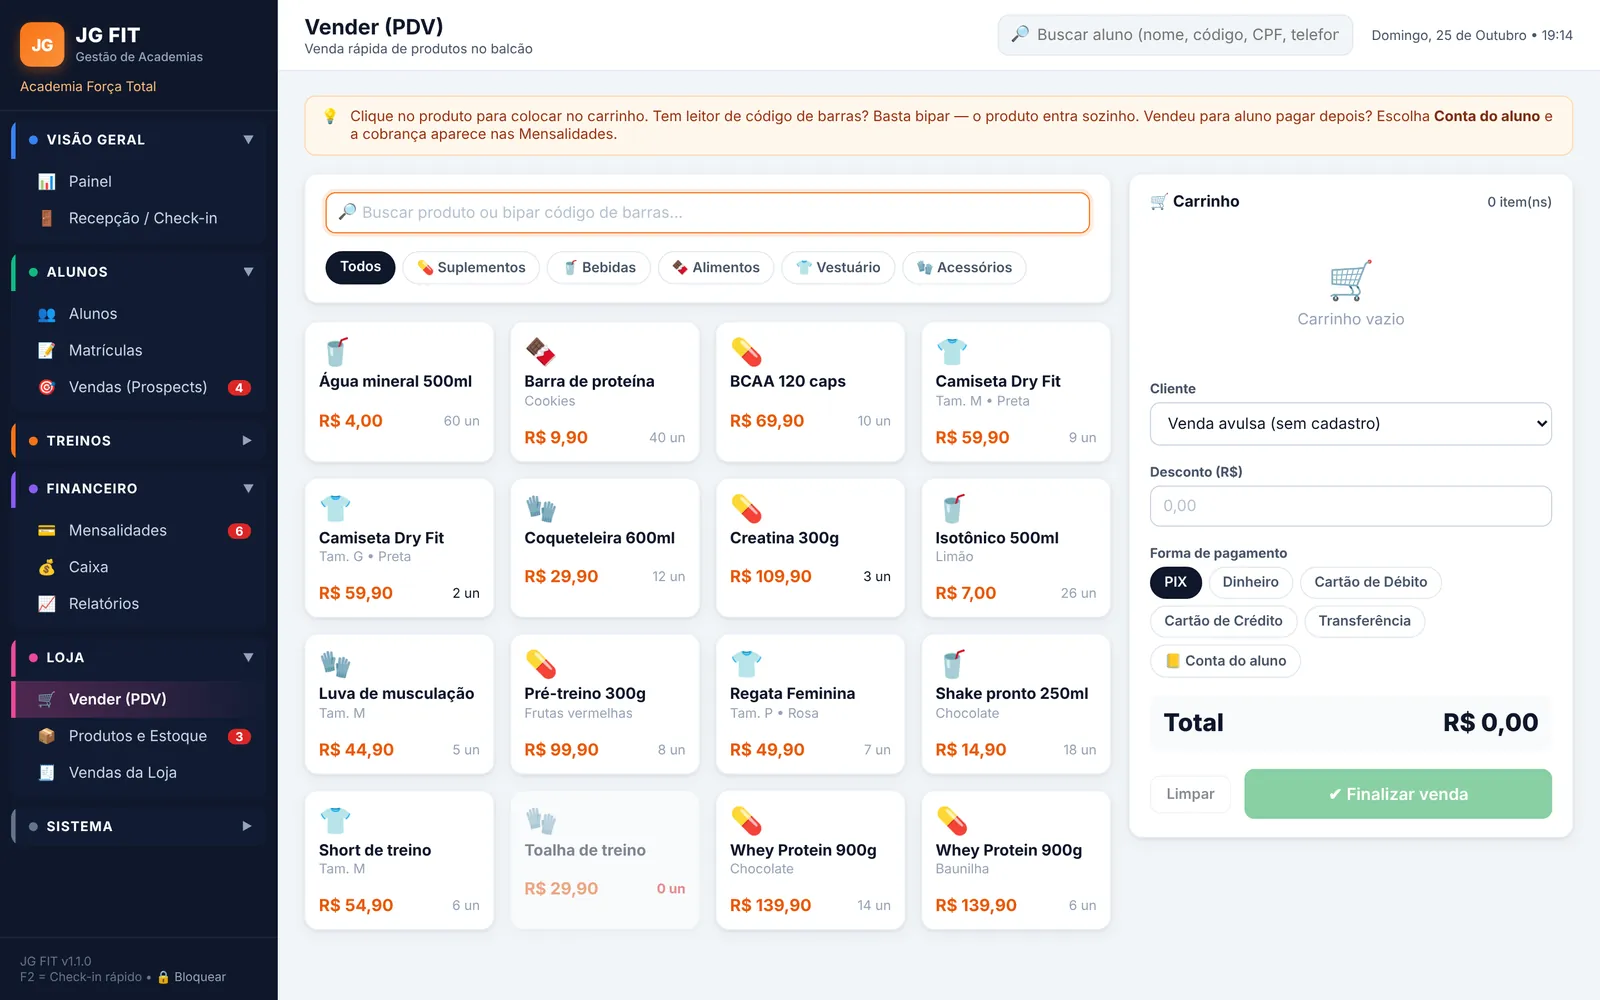The height and width of the screenshot is (1000, 1600).
Task: Focus the product search field
Action: [707, 213]
